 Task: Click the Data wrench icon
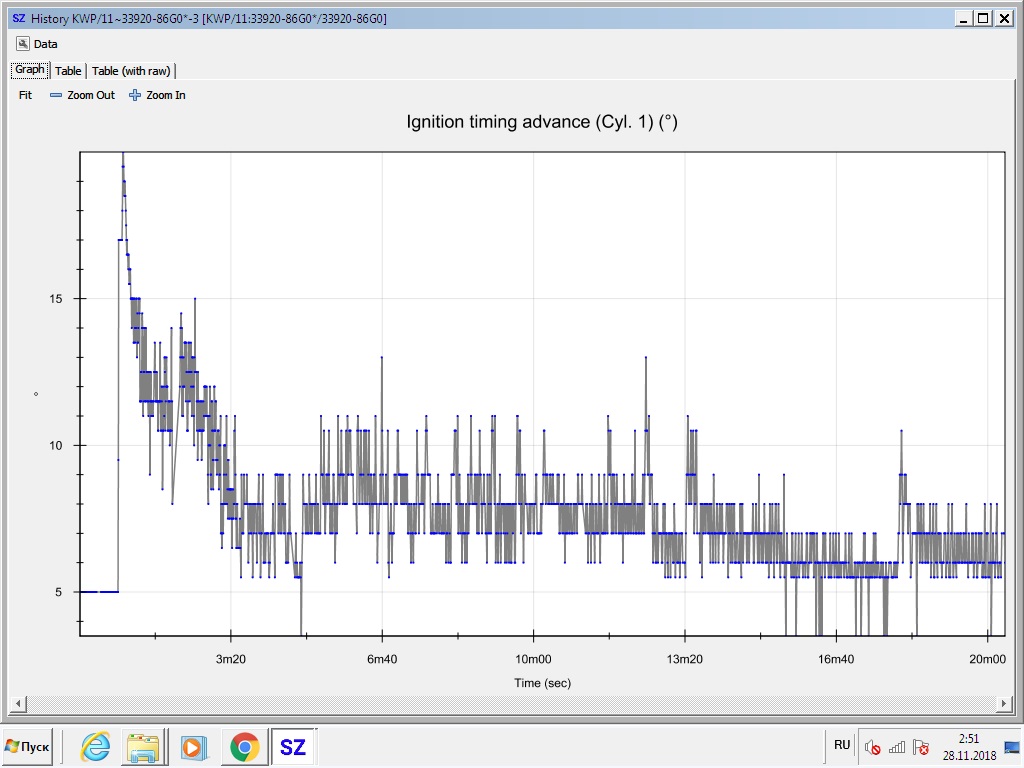[x=23, y=44]
